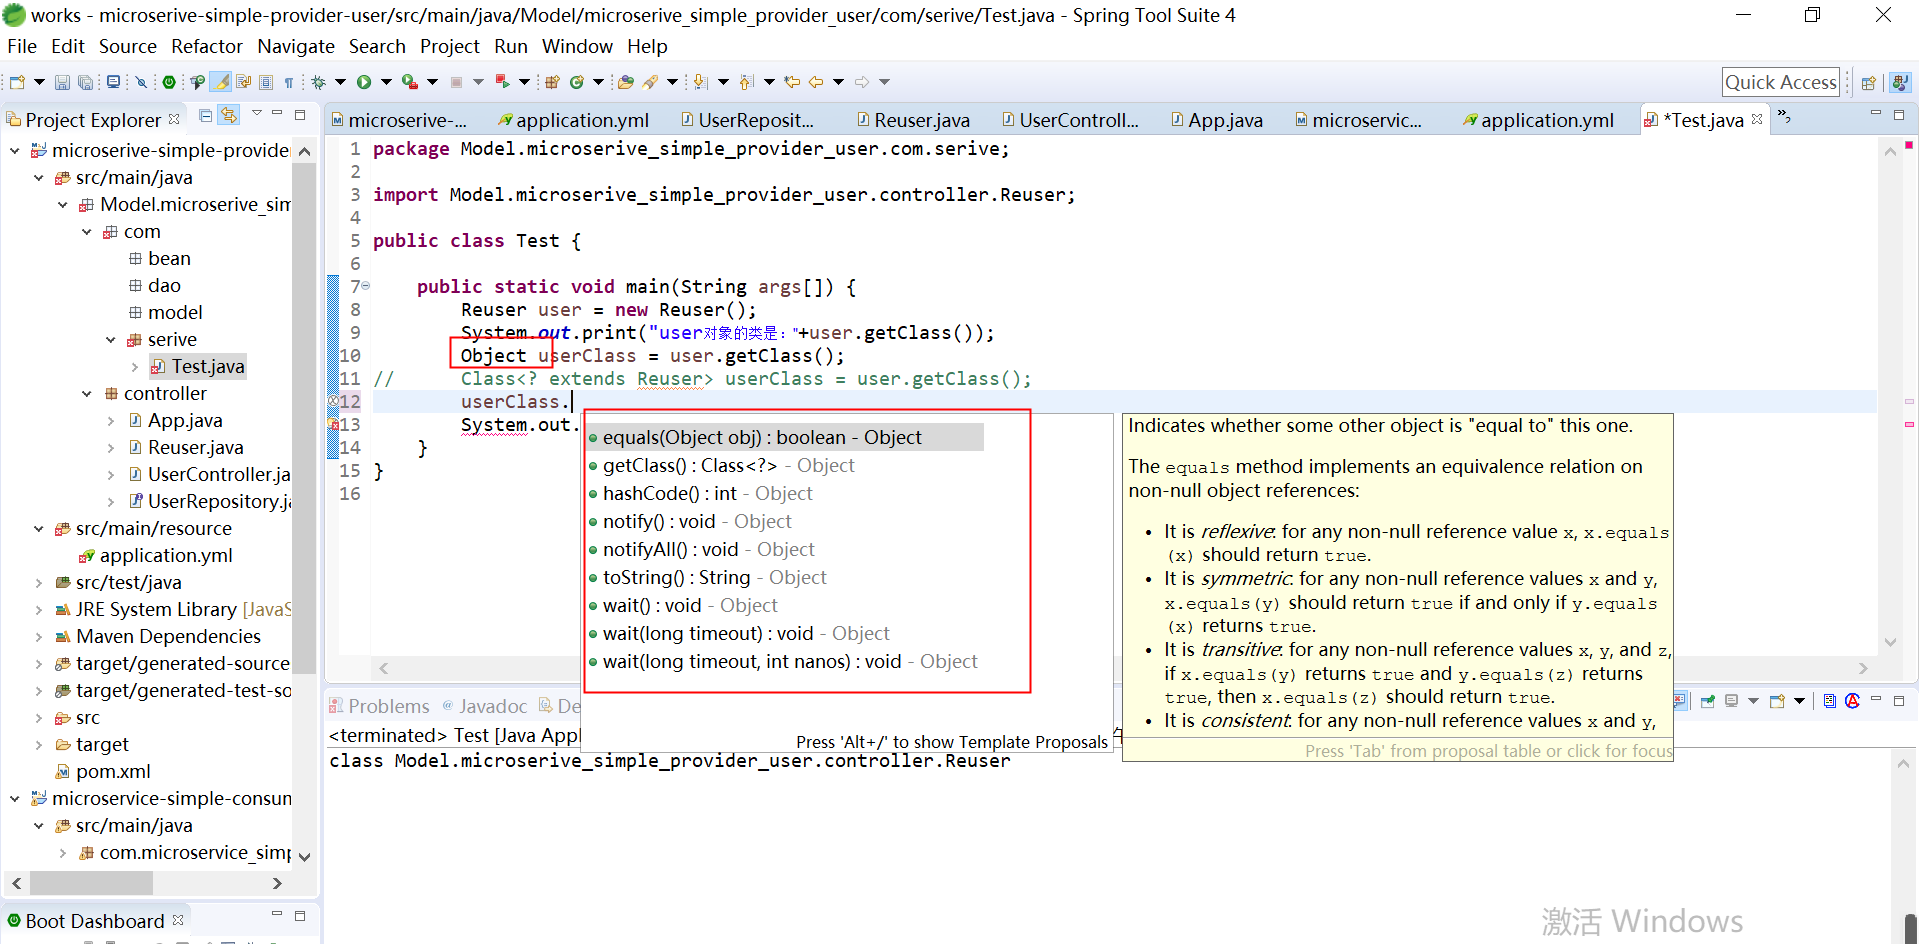Collapse the src/main/java folder in tree
Screen dimensions: 1919x944
[39, 178]
